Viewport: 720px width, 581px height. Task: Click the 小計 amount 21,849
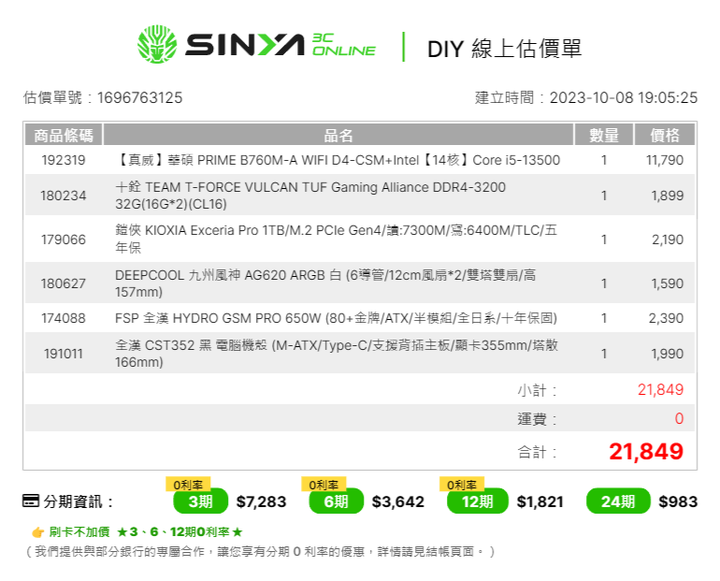[660, 390]
